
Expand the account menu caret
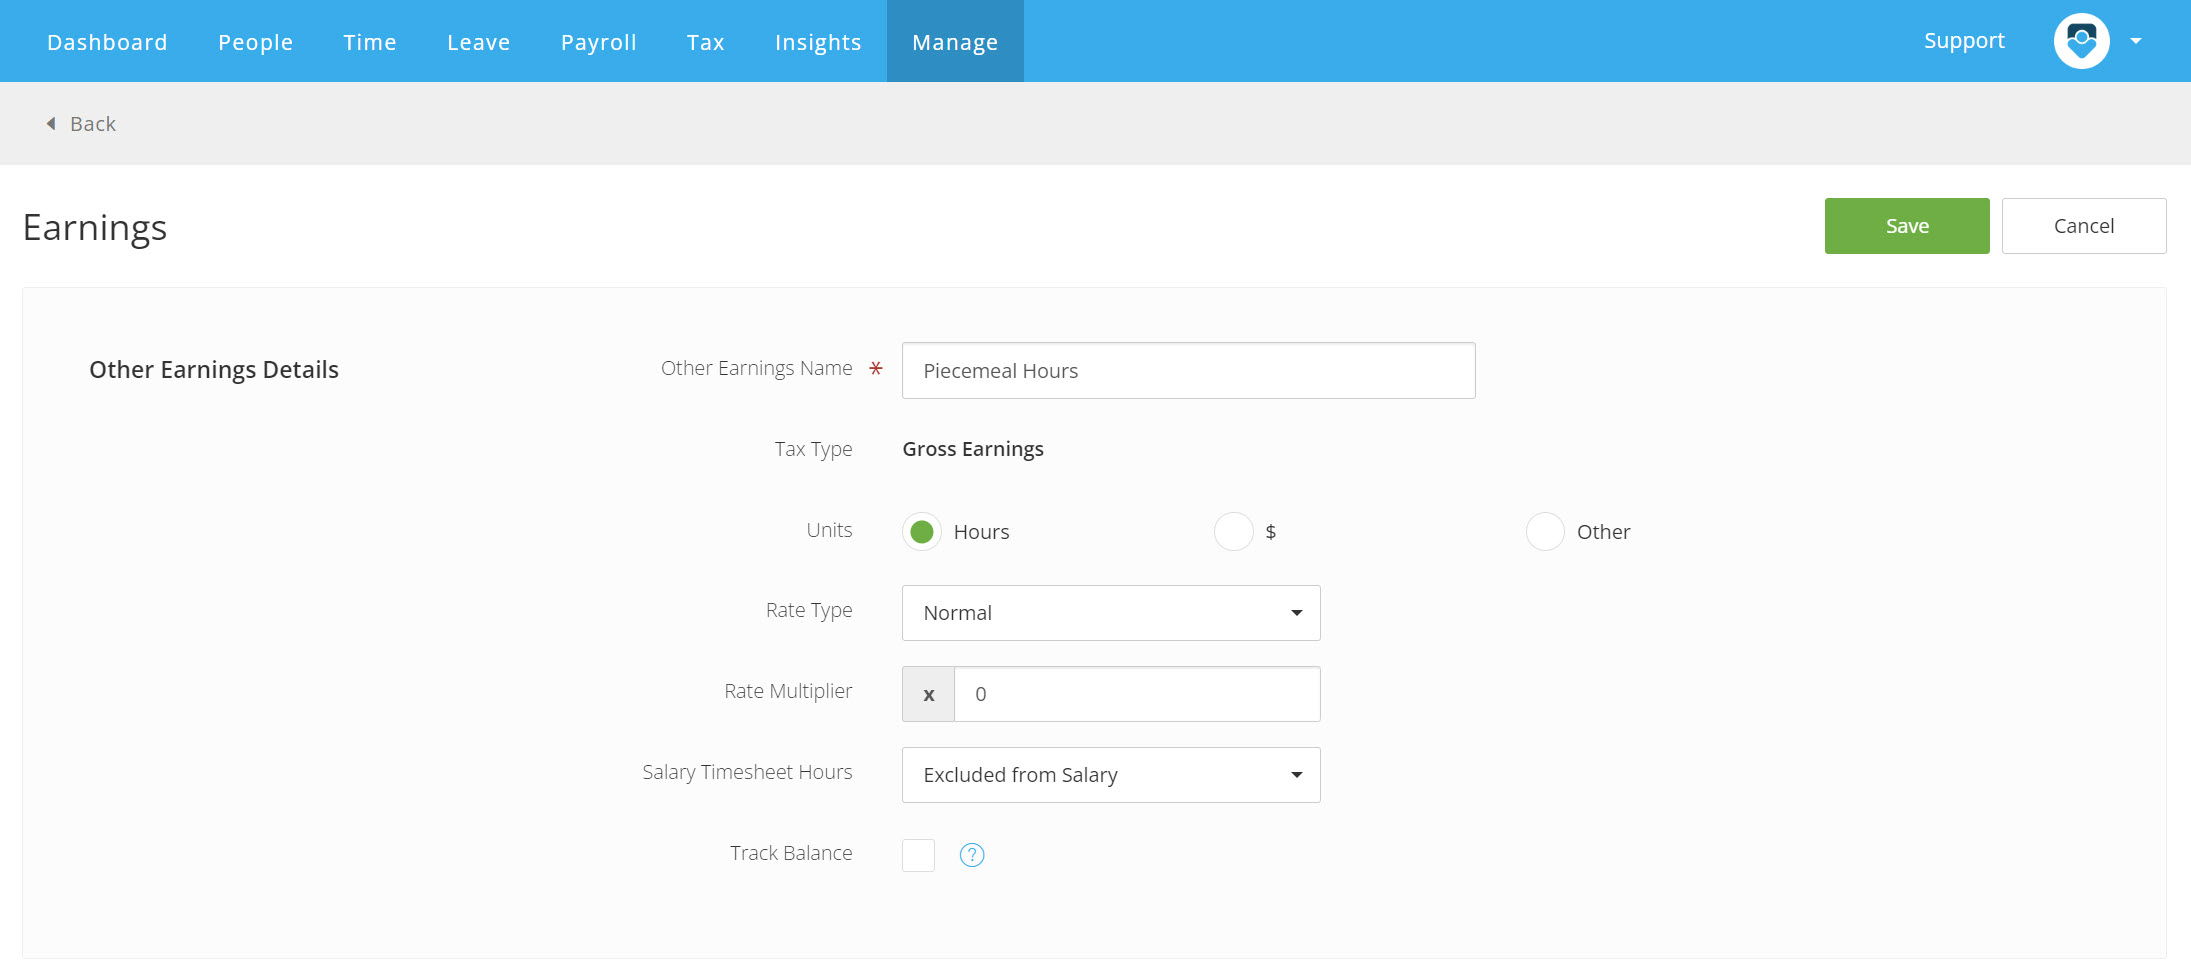[2136, 41]
